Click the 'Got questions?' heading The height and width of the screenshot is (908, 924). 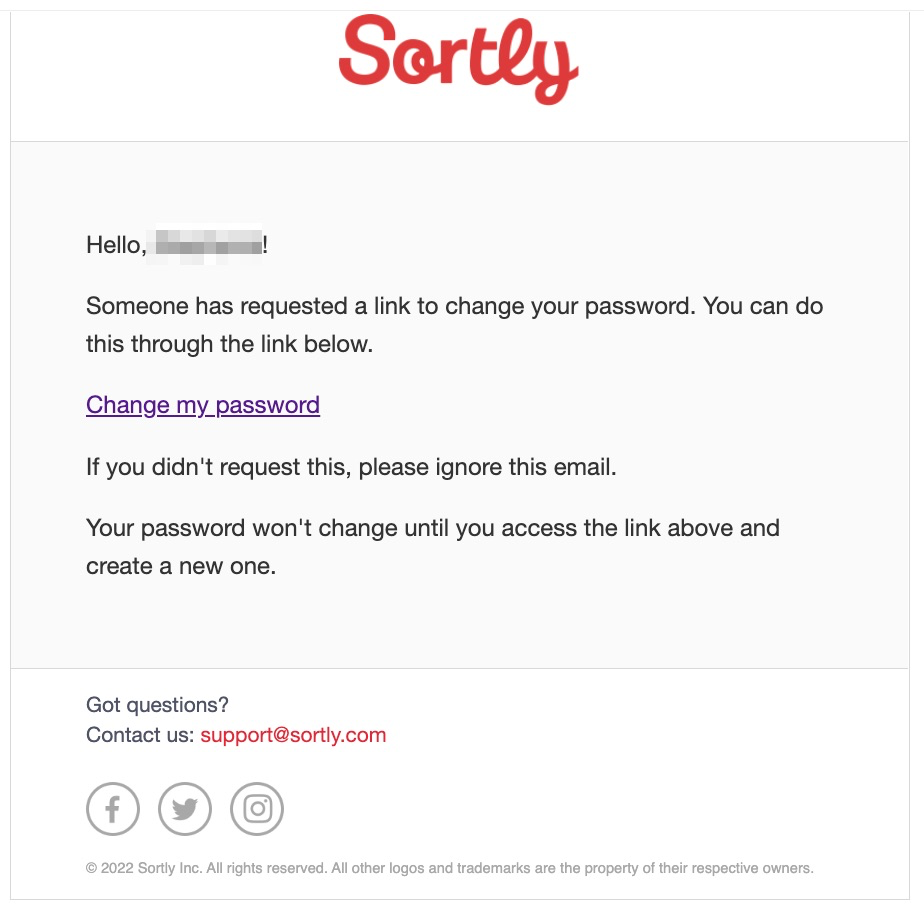point(157,705)
